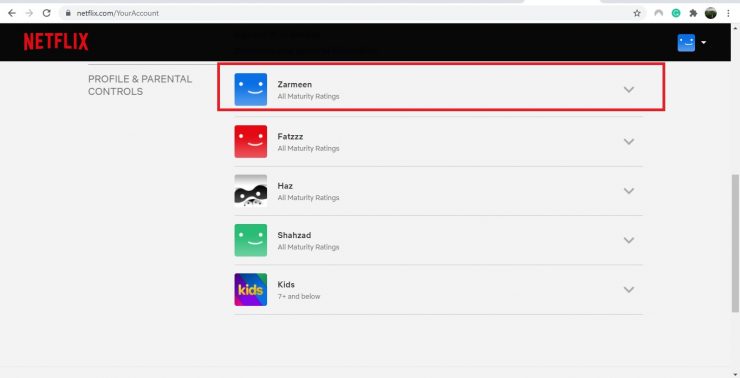Click the Kids profile avatar
The width and height of the screenshot is (740, 378).
click(251, 289)
